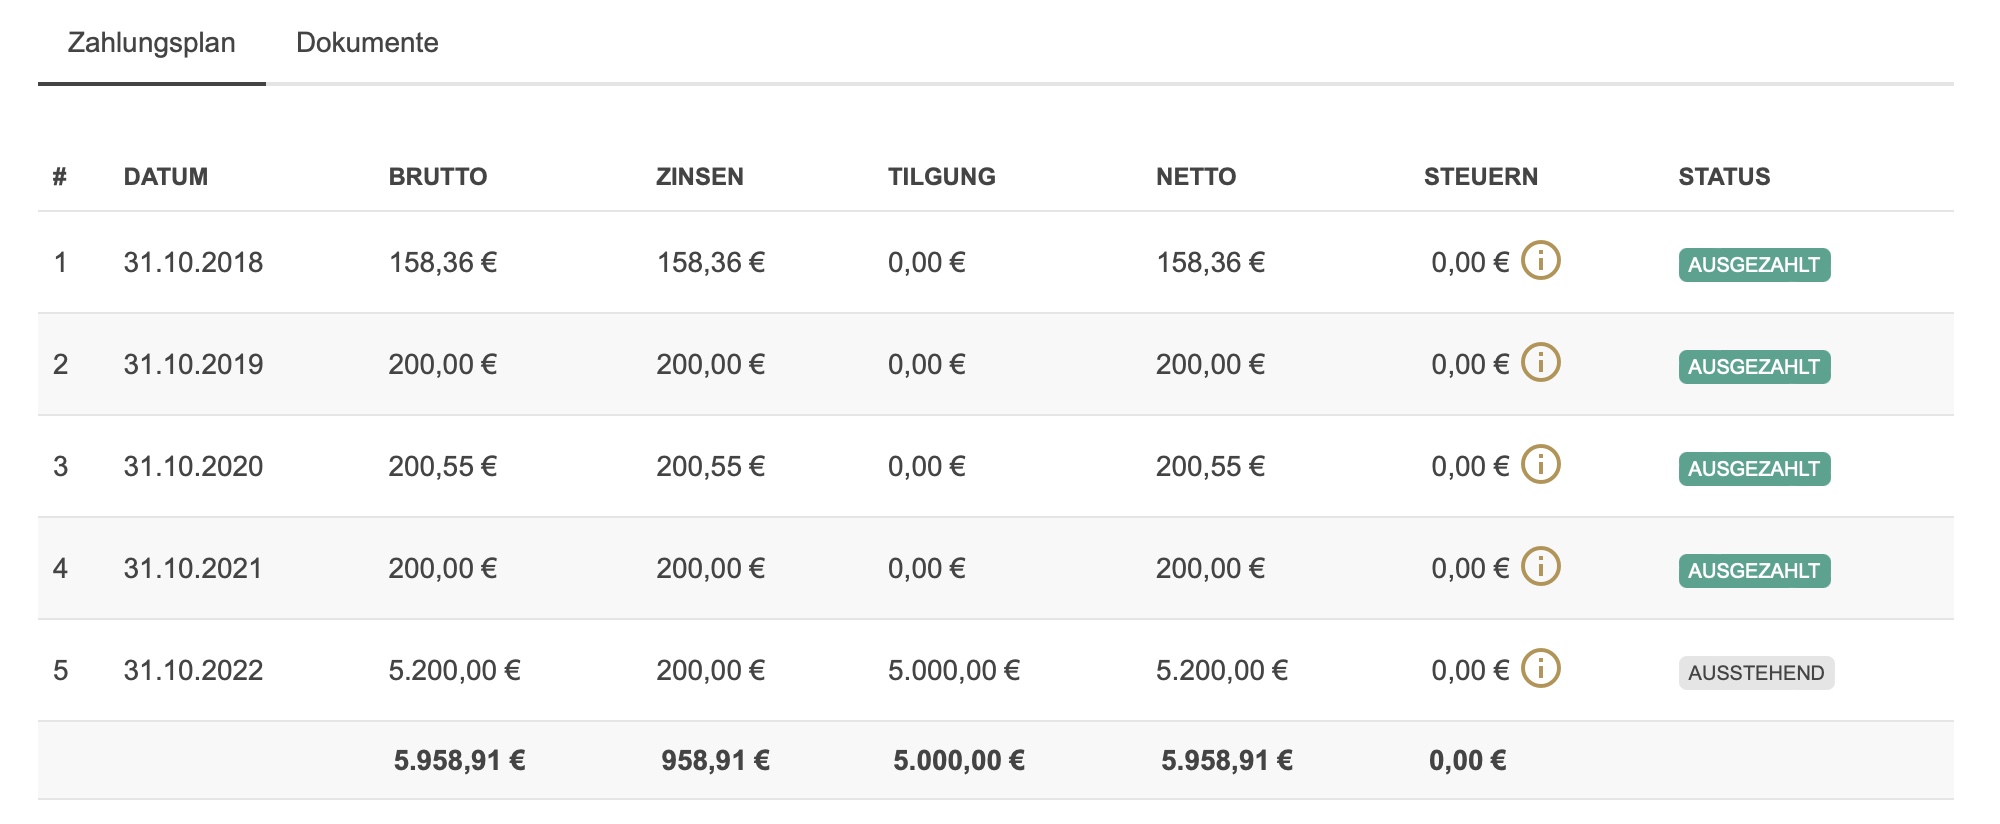Click the ZINSEN column header
Image resolution: width=2000 pixels, height=824 pixels.
pos(699,177)
